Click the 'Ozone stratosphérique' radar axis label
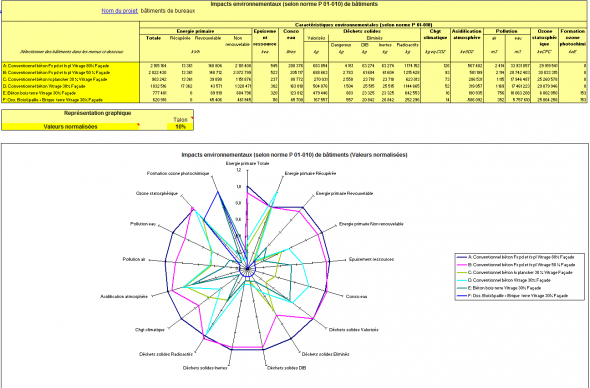The height and width of the screenshot is (388, 590). [x=157, y=193]
